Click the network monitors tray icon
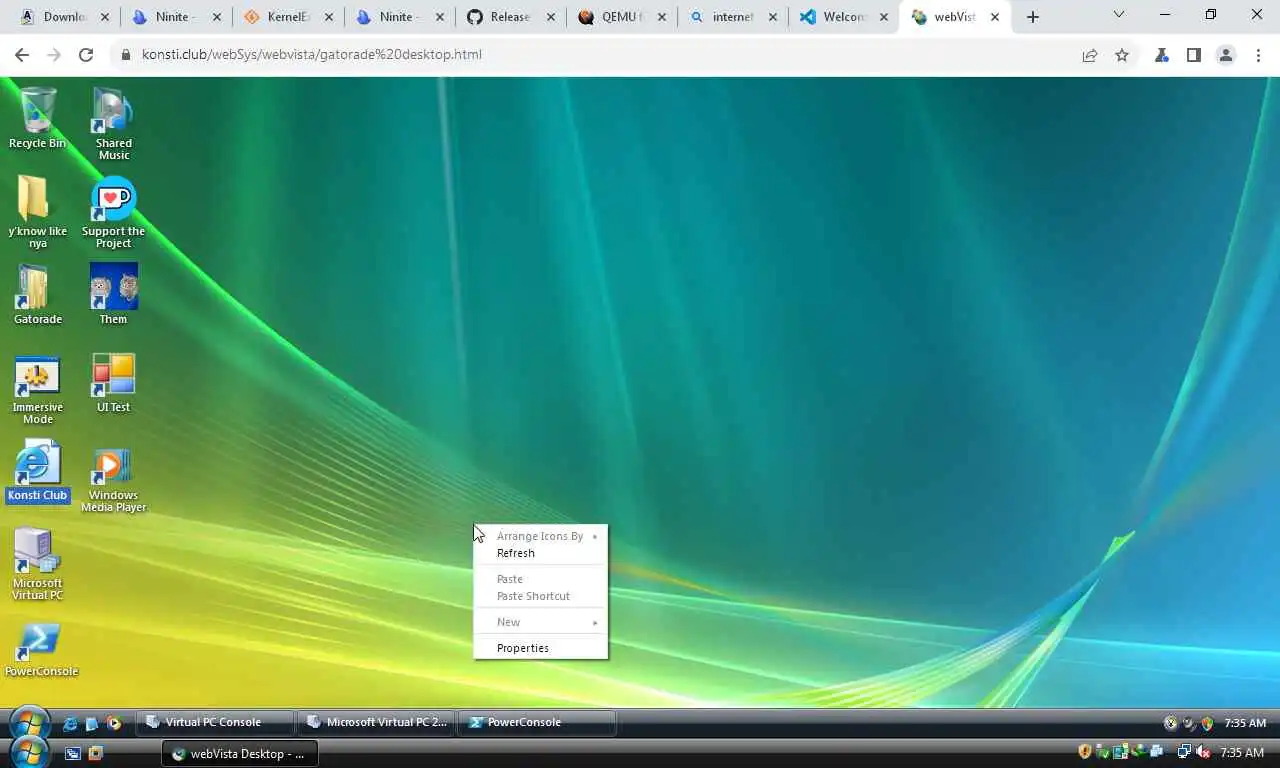Screen dimensions: 1280x768 (1185, 752)
